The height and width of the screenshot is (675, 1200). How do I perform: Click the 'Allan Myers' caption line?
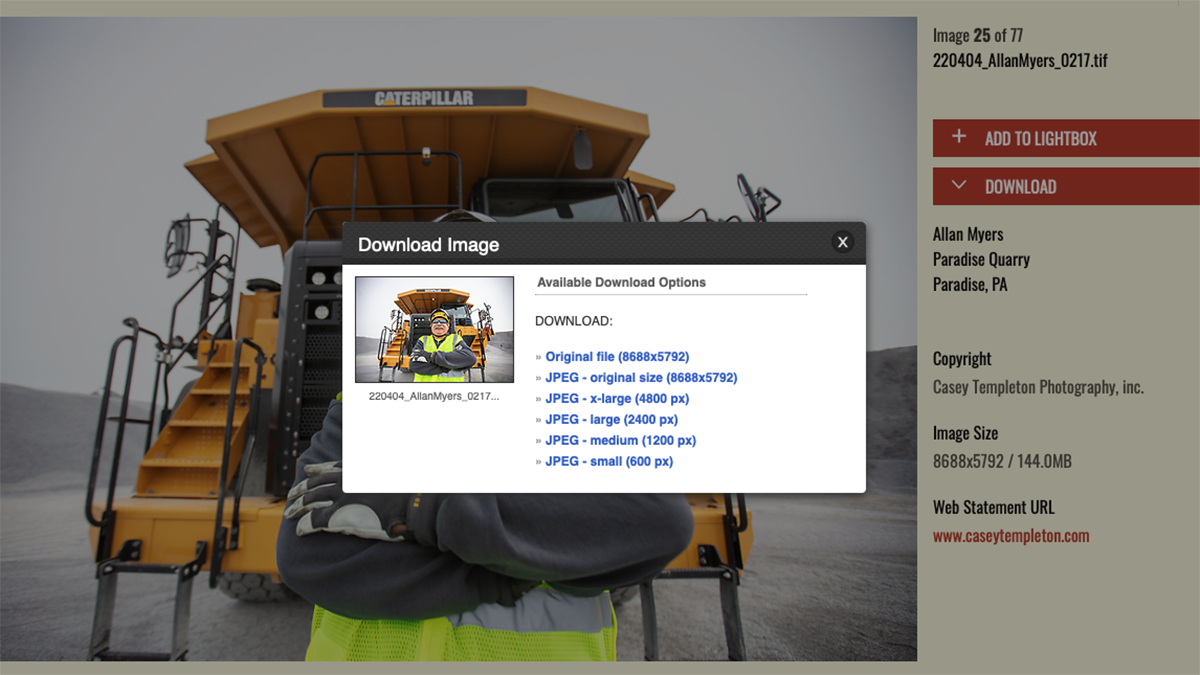coord(968,235)
